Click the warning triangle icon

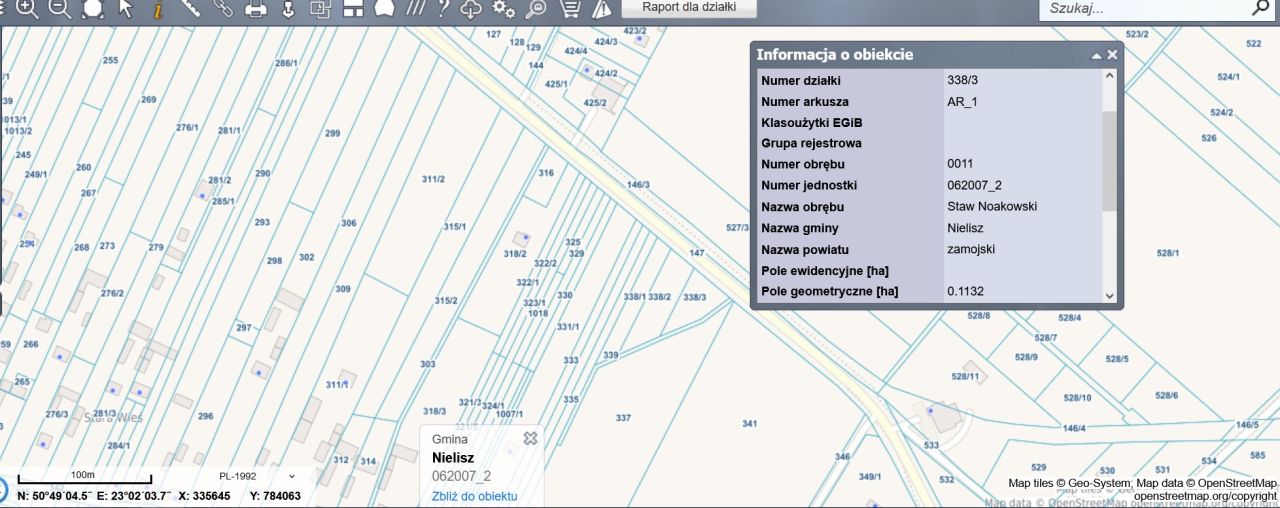[601, 9]
